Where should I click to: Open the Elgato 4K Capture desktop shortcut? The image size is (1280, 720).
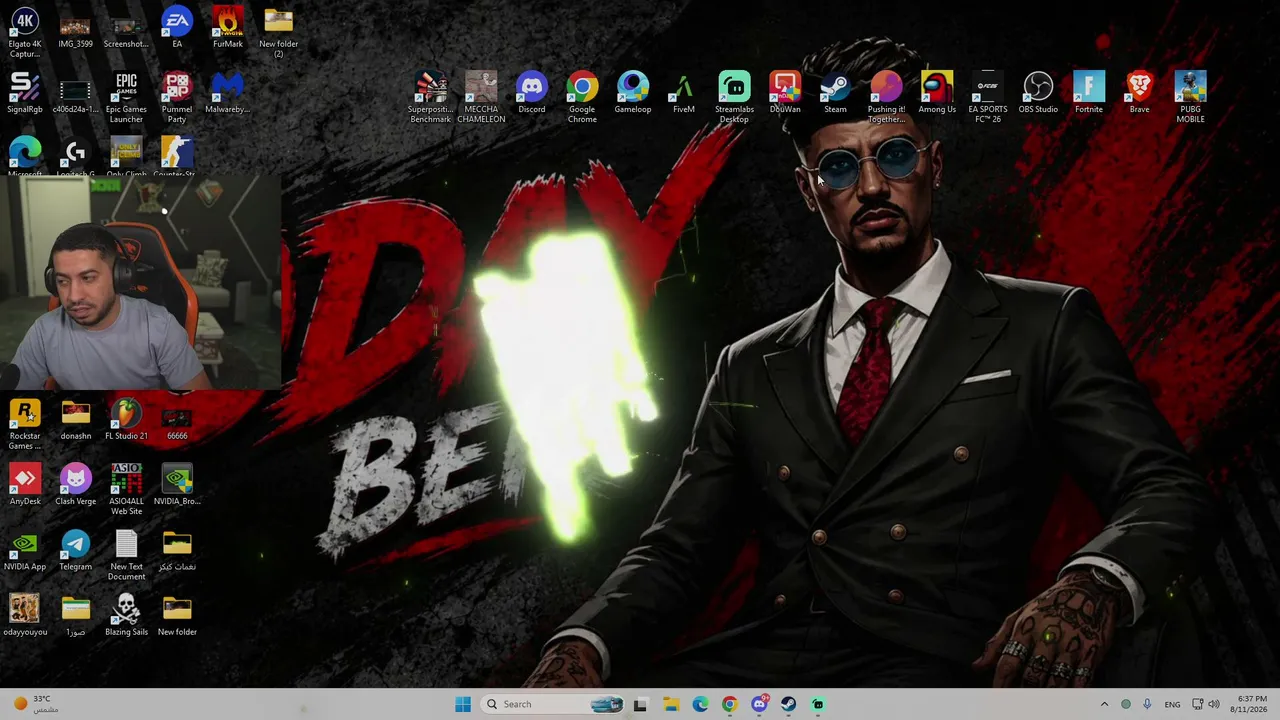pyautogui.click(x=25, y=32)
